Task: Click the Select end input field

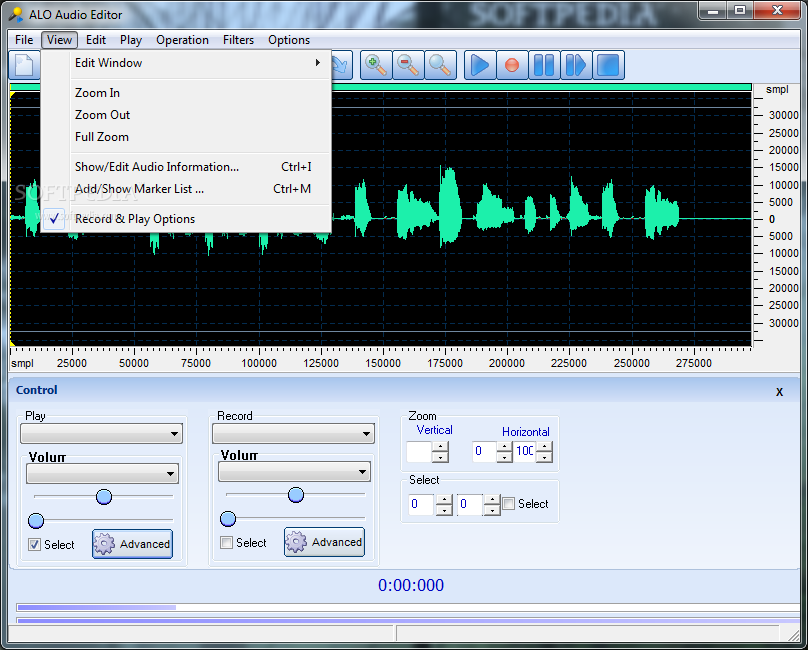Action: pyautogui.click(x=470, y=504)
